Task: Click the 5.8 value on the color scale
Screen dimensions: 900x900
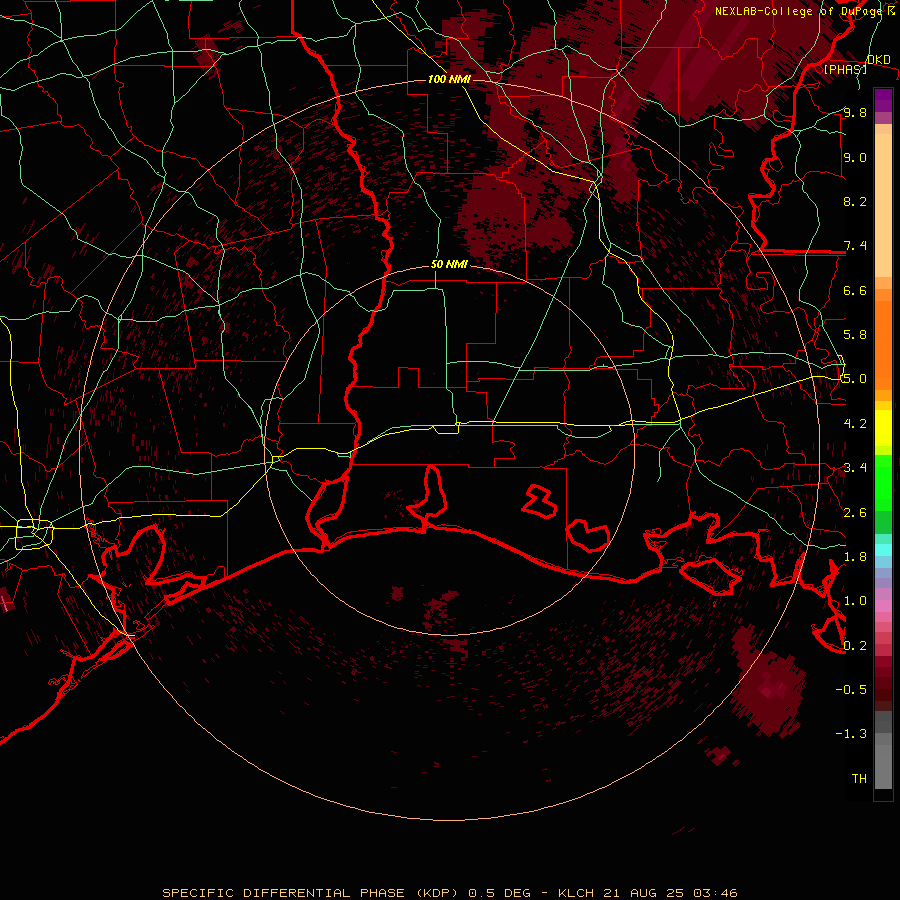Action: pyautogui.click(x=855, y=335)
